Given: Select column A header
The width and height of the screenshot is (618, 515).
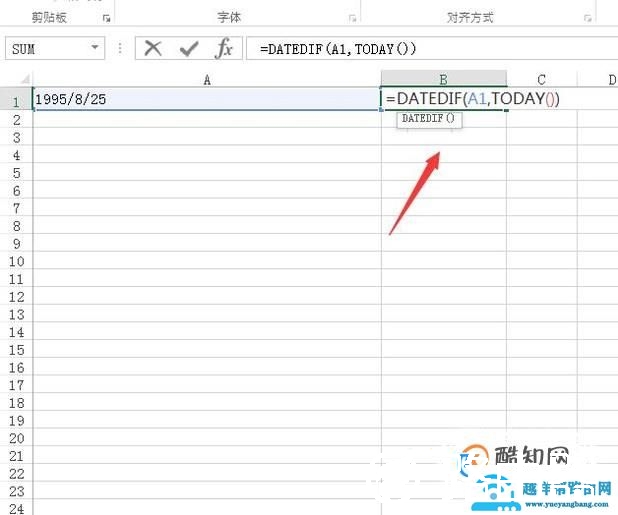Looking at the screenshot, I should click(207, 80).
